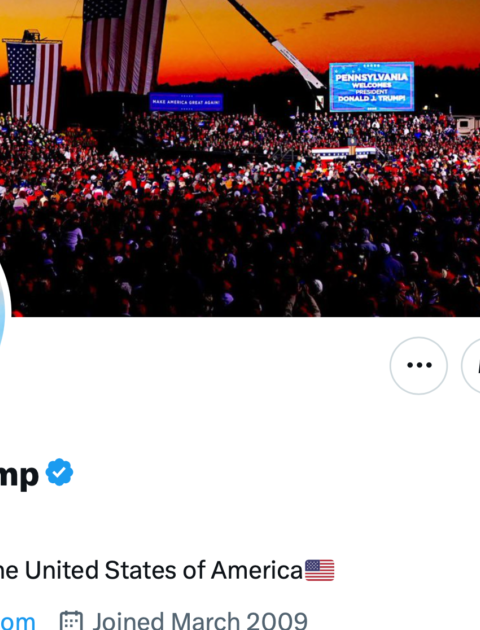Click the blue verified checkmark badge
Viewport: 480px width, 630px height.
coord(59,472)
